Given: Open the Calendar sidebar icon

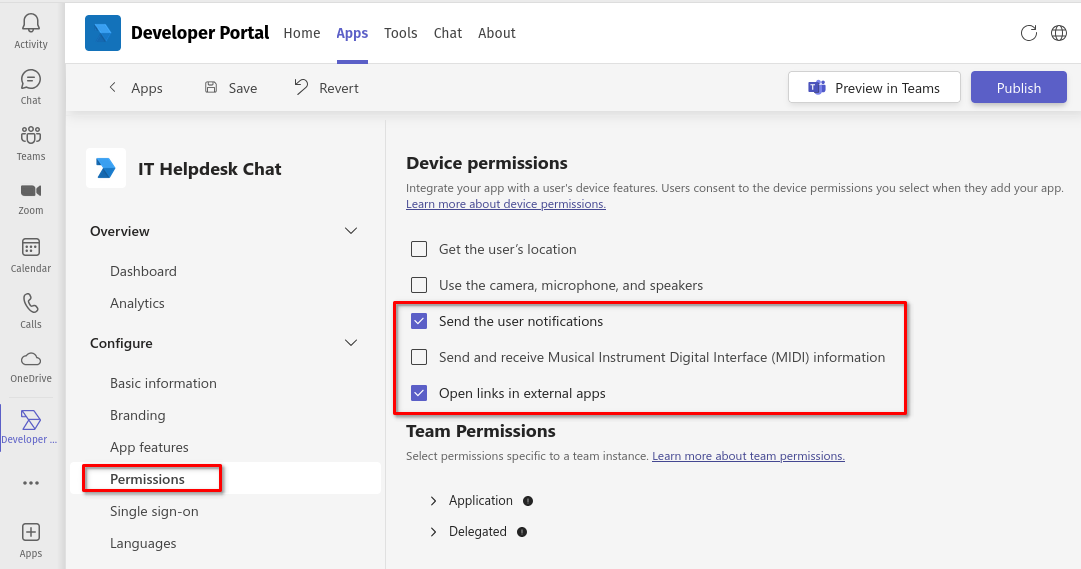Looking at the screenshot, I should click(31, 248).
